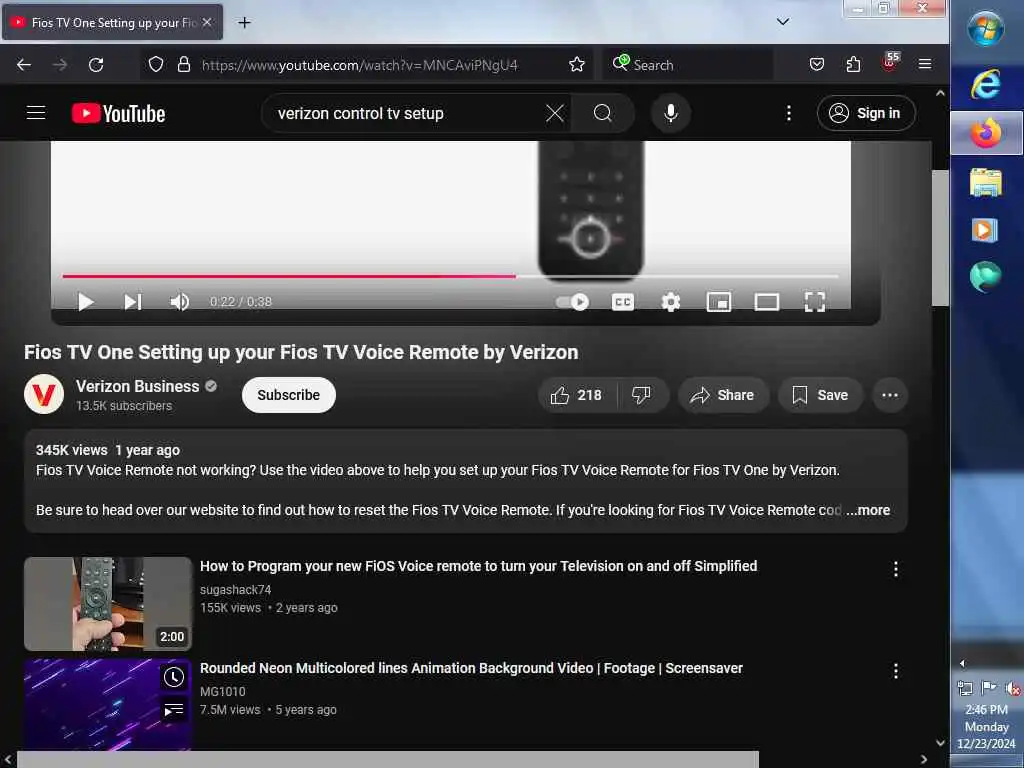Dislike this video
The image size is (1024, 768).
641,395
